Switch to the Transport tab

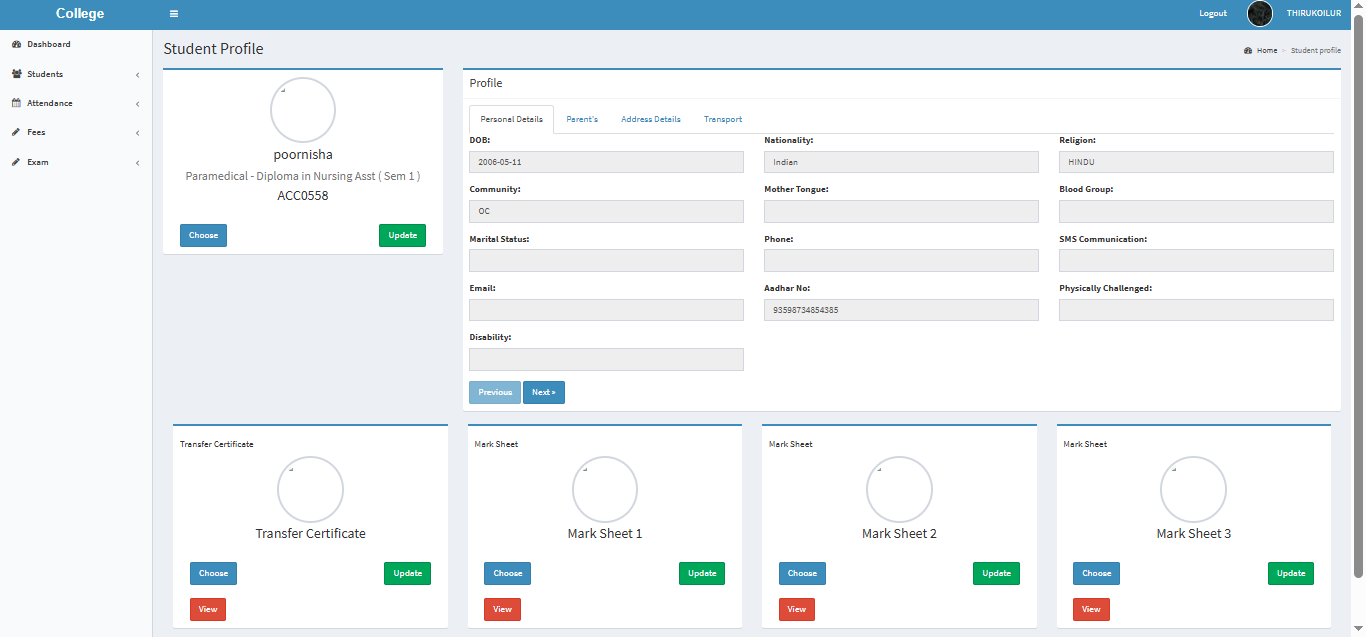coord(722,119)
